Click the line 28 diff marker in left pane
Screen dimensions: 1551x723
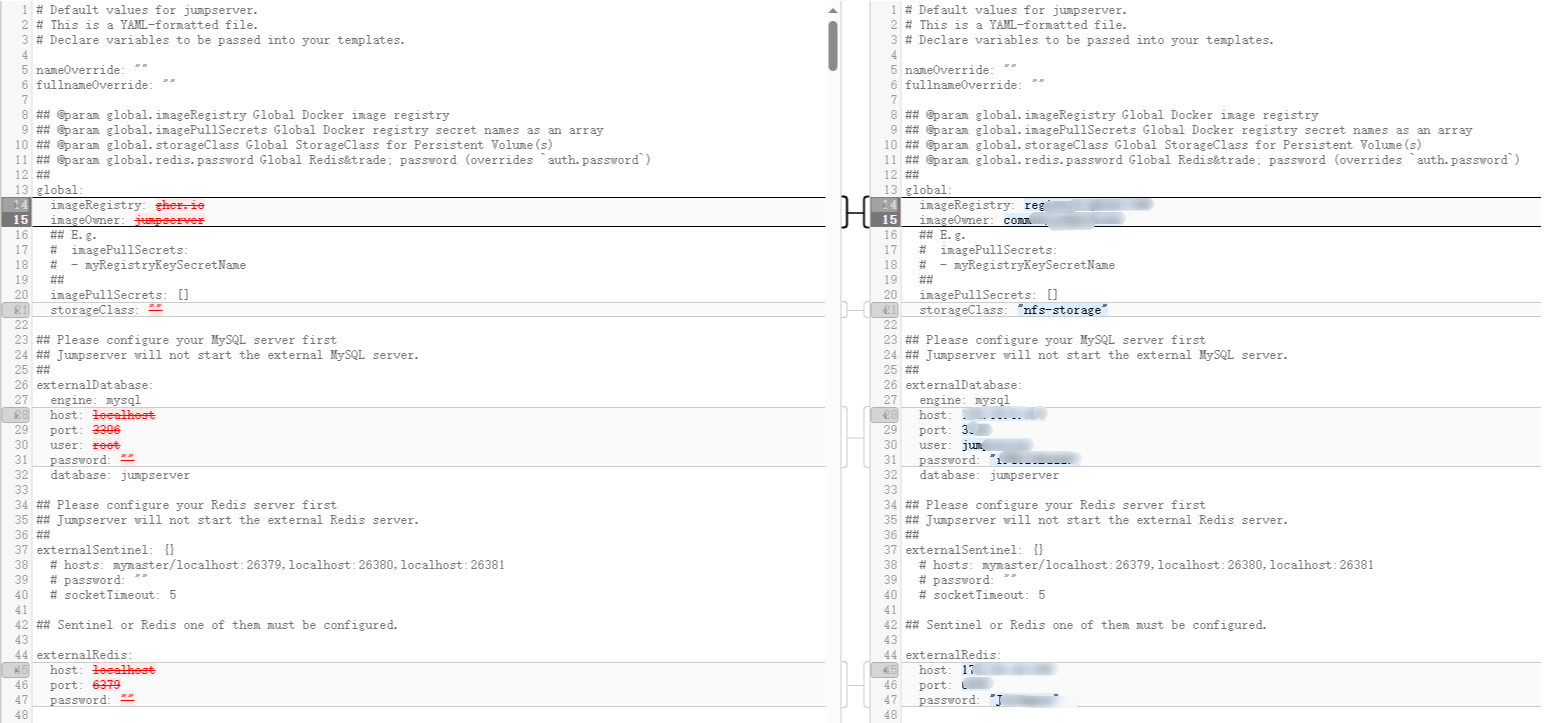pyautogui.click(x=17, y=415)
